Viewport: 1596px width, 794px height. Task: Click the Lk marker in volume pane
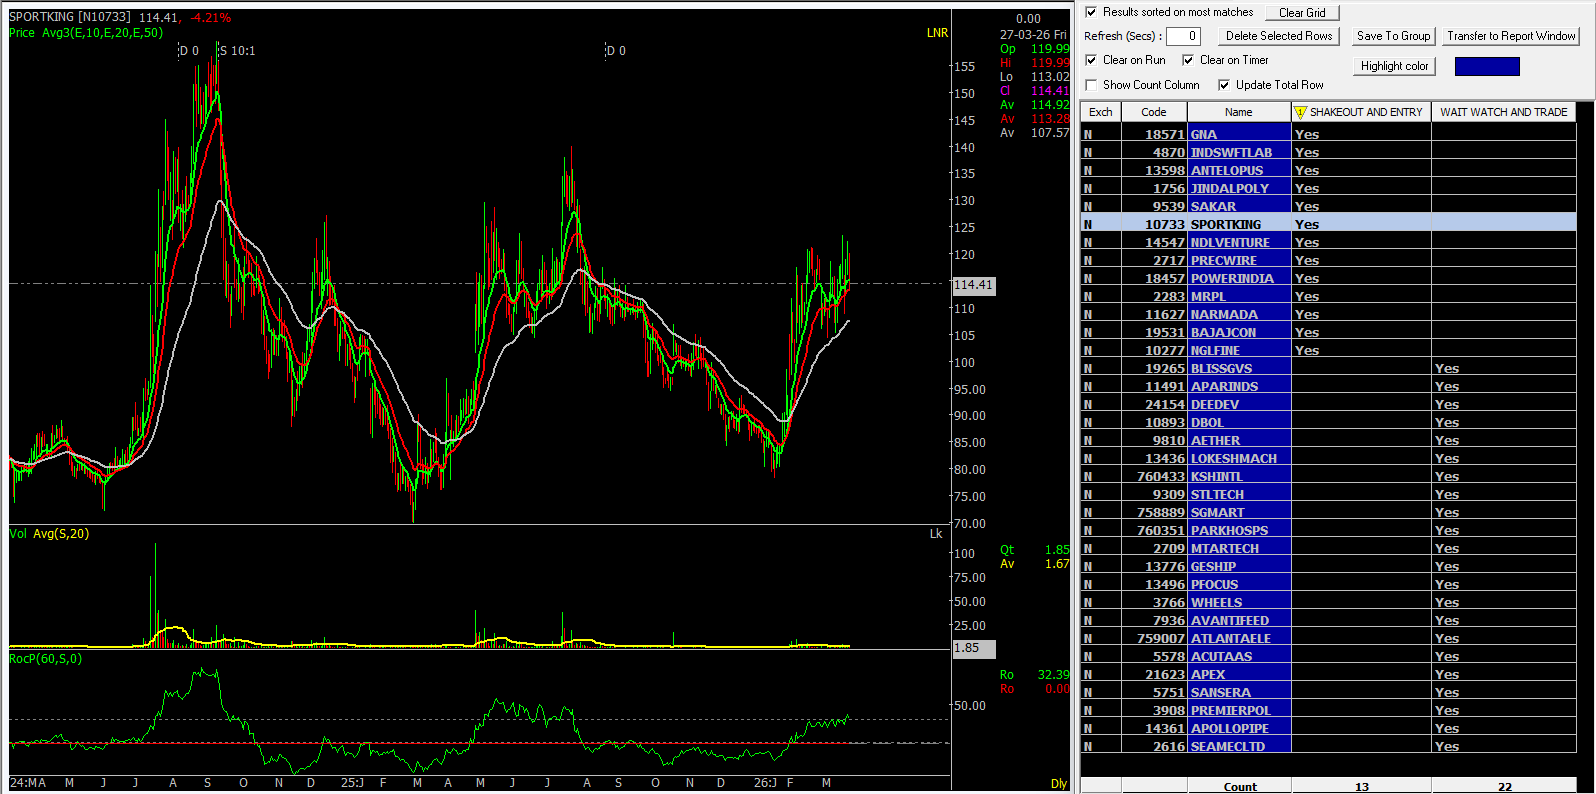[936, 534]
